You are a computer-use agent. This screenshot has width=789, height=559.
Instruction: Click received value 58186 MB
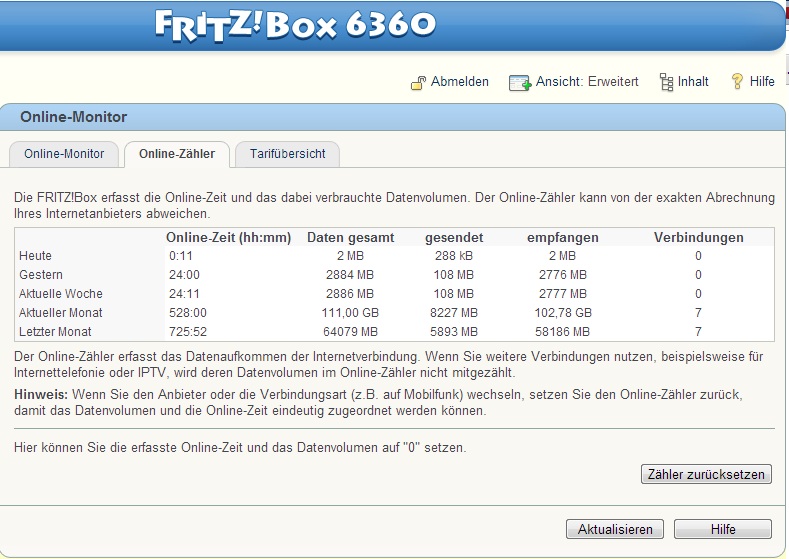click(x=563, y=332)
